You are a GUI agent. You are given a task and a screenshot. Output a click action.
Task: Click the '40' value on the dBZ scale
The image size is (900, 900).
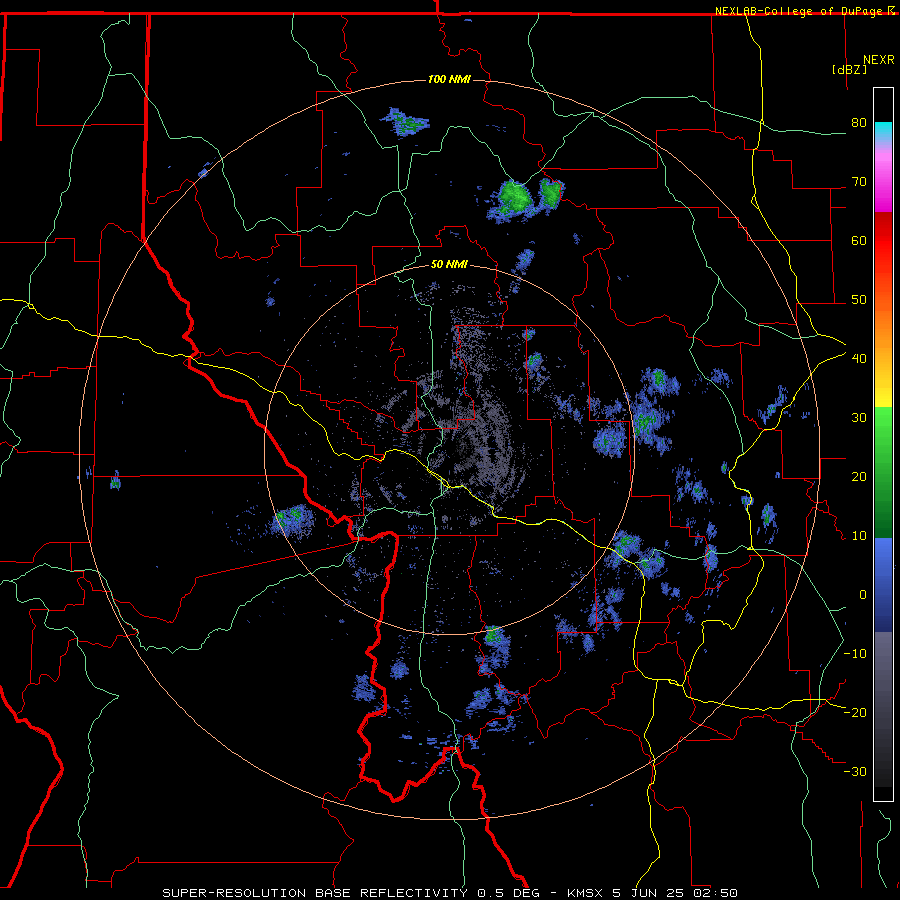click(859, 359)
